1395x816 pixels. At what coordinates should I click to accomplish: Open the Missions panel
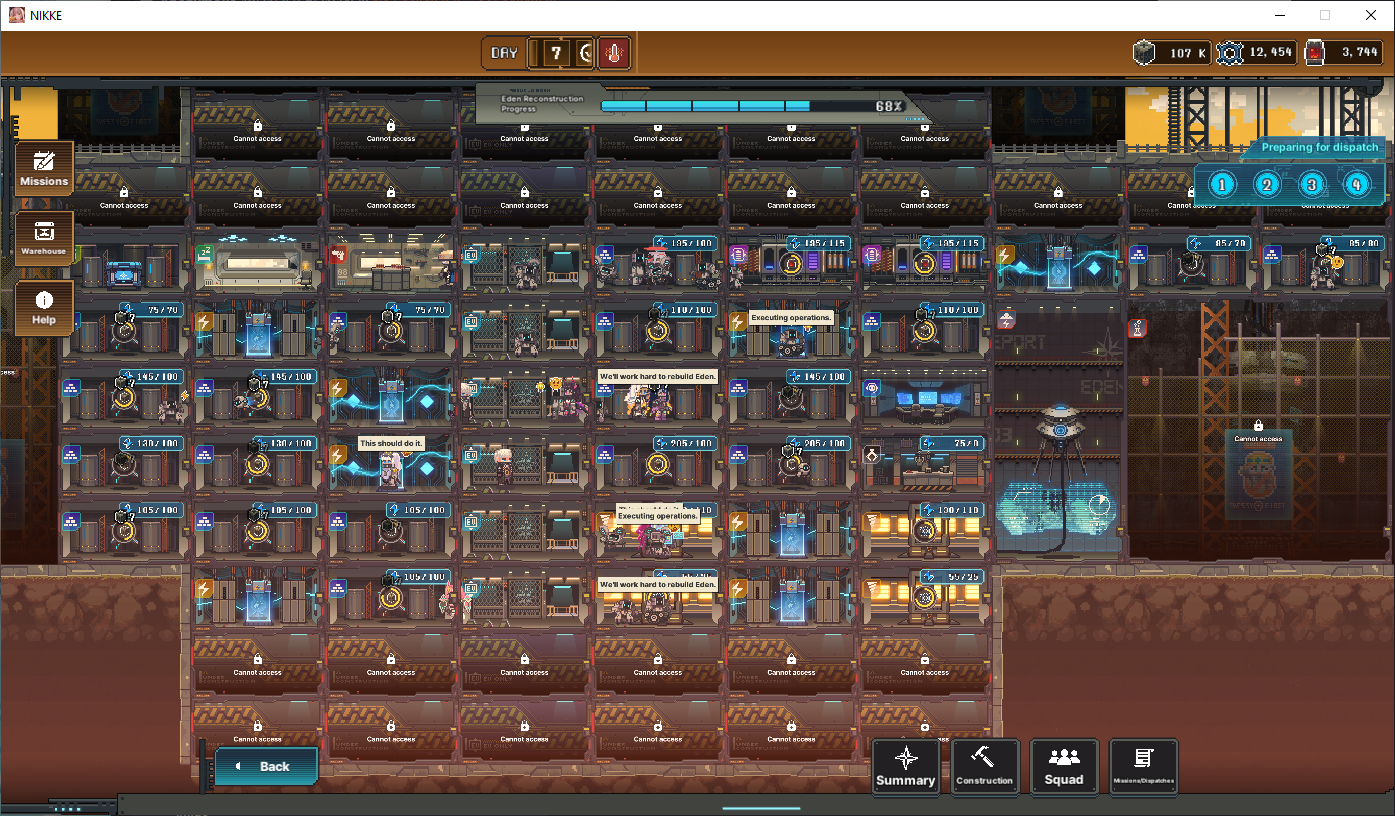pos(44,168)
